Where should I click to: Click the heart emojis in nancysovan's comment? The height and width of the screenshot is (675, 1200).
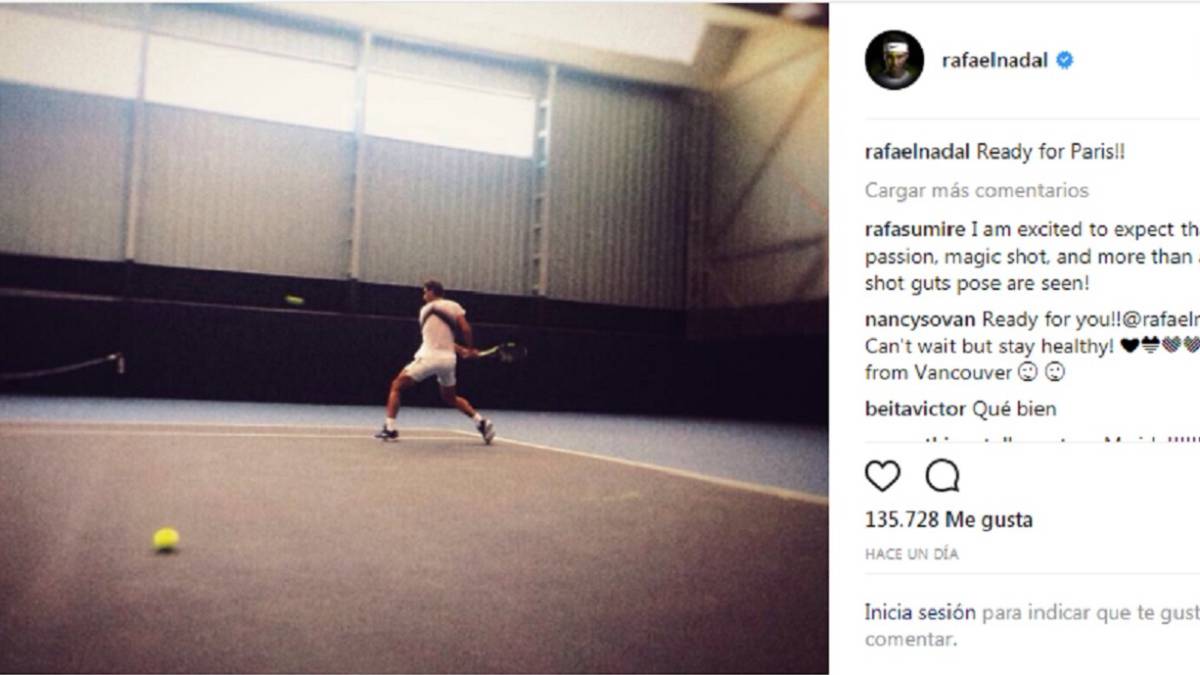point(1160,346)
